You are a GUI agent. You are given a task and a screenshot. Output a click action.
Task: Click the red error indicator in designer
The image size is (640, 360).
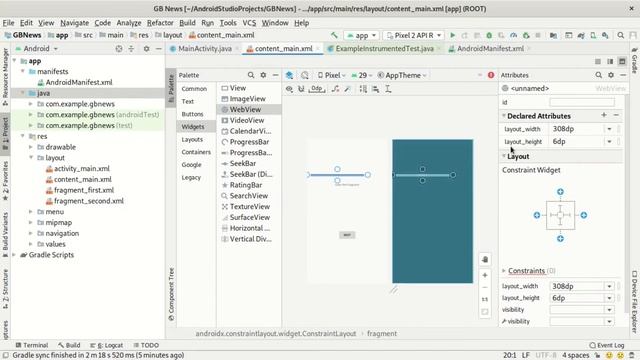click(491, 75)
